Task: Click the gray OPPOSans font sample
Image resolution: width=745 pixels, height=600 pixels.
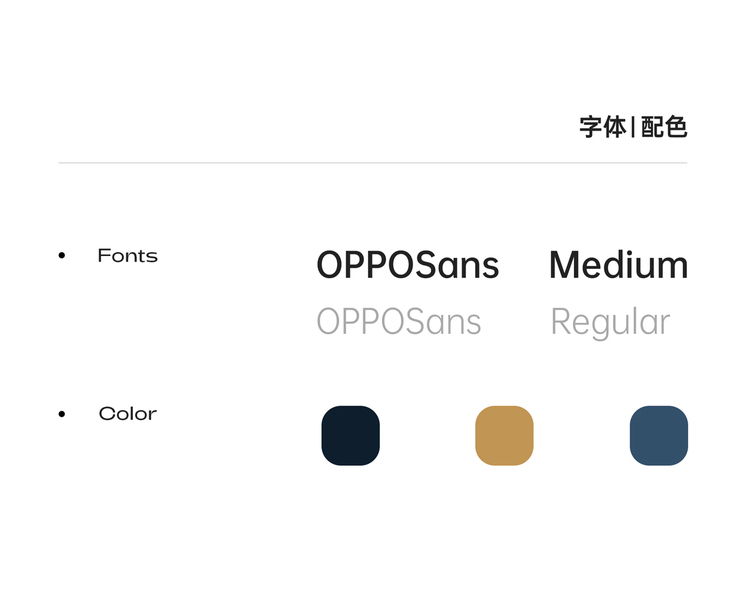Action: pos(399,322)
